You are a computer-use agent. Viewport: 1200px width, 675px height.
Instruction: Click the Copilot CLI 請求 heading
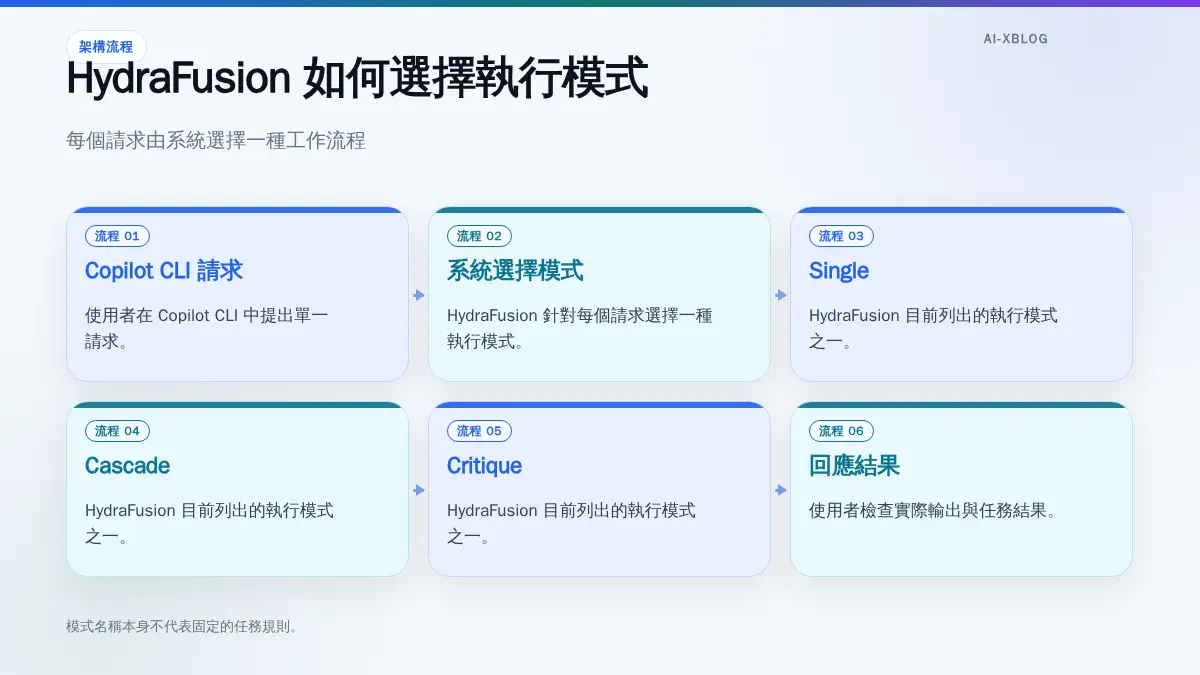(164, 271)
